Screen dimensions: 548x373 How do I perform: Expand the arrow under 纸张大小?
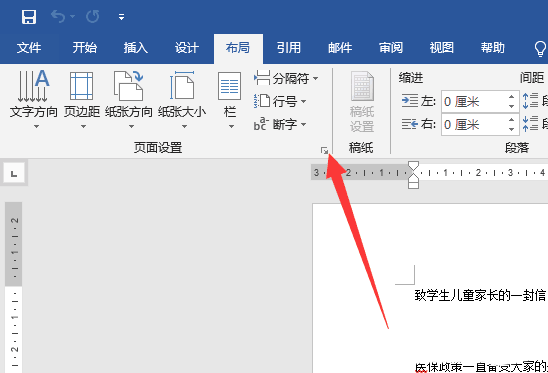(x=184, y=127)
